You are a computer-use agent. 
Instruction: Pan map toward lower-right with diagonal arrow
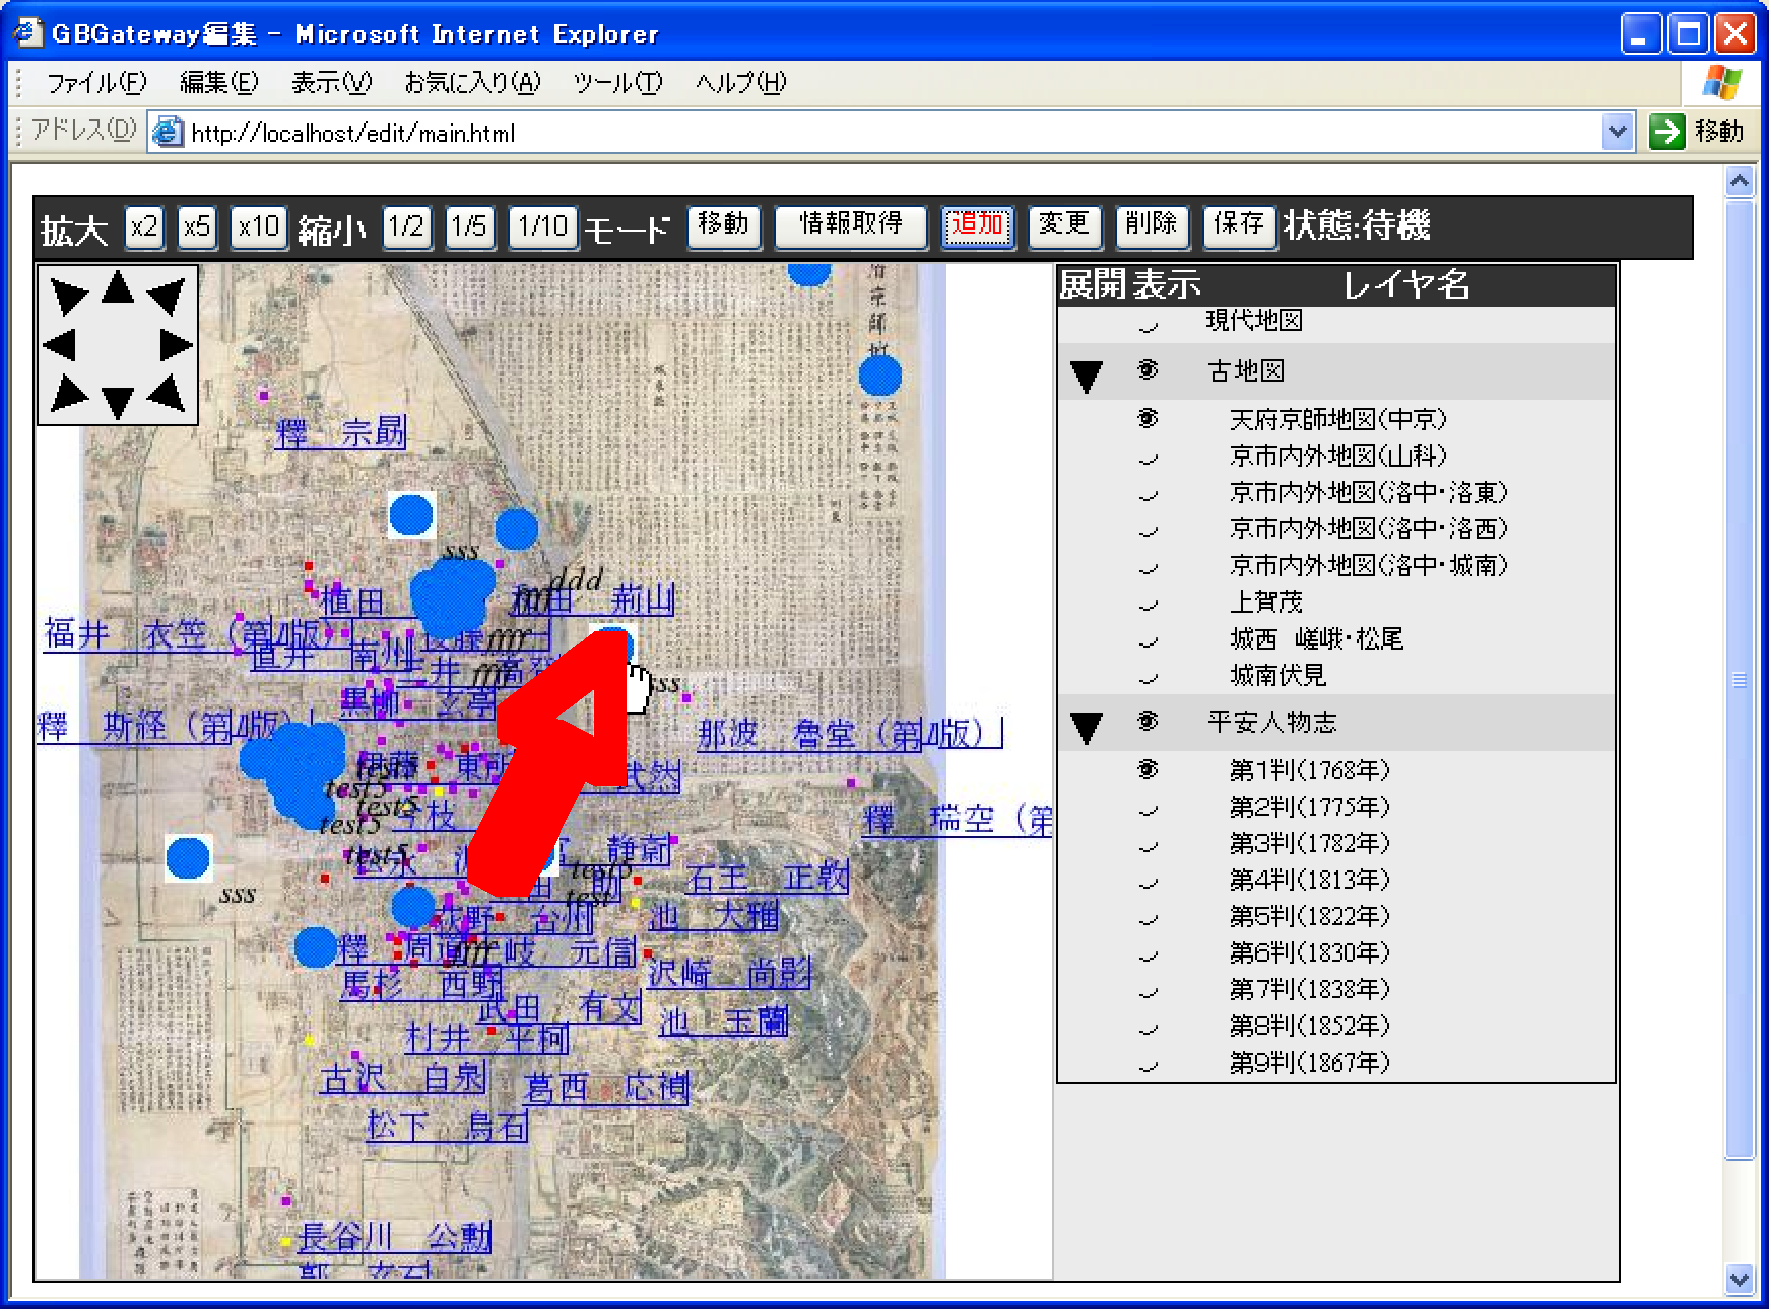[167, 393]
